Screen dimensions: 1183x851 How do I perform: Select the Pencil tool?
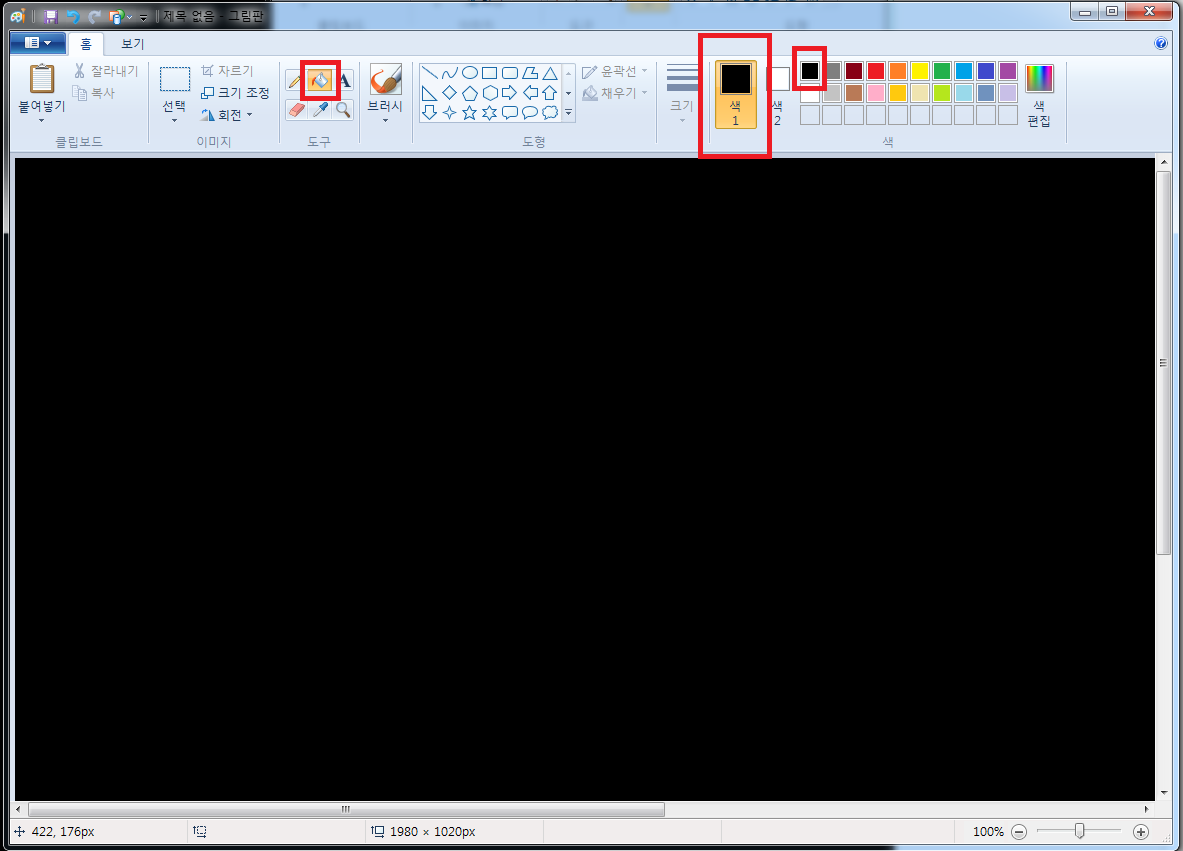295,79
